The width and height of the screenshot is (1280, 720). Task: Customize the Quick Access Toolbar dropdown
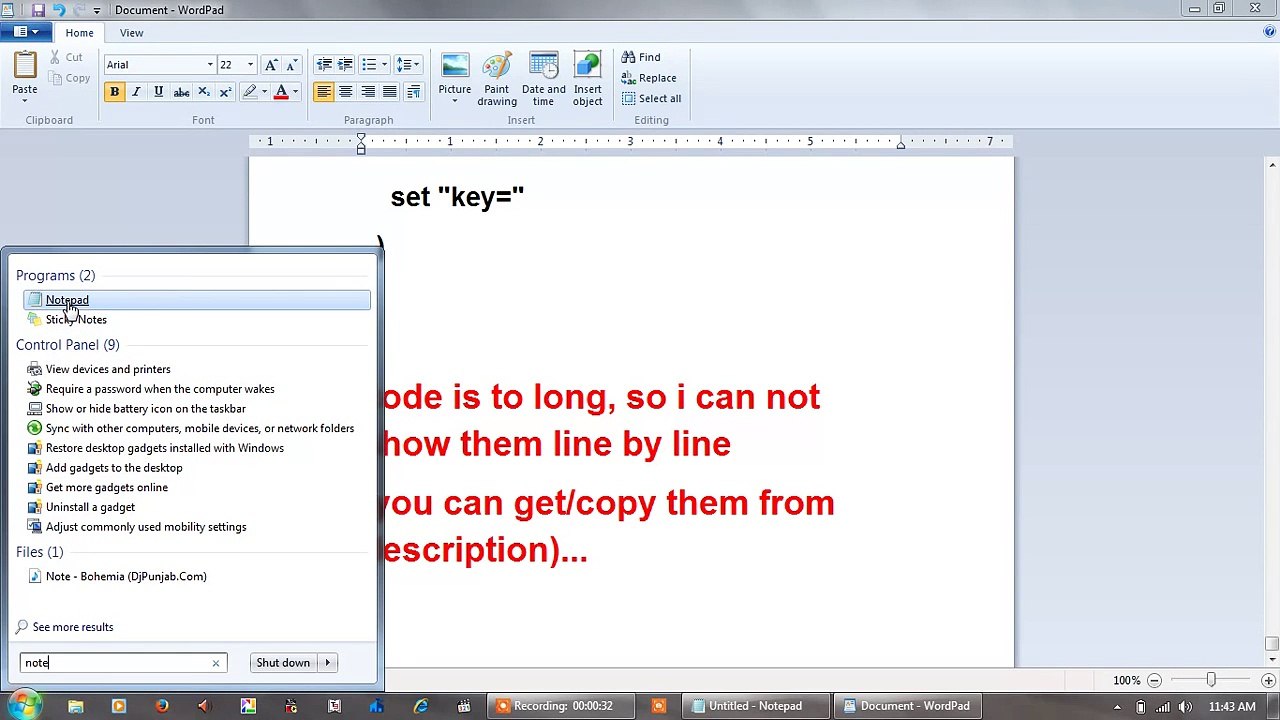[x=97, y=10]
